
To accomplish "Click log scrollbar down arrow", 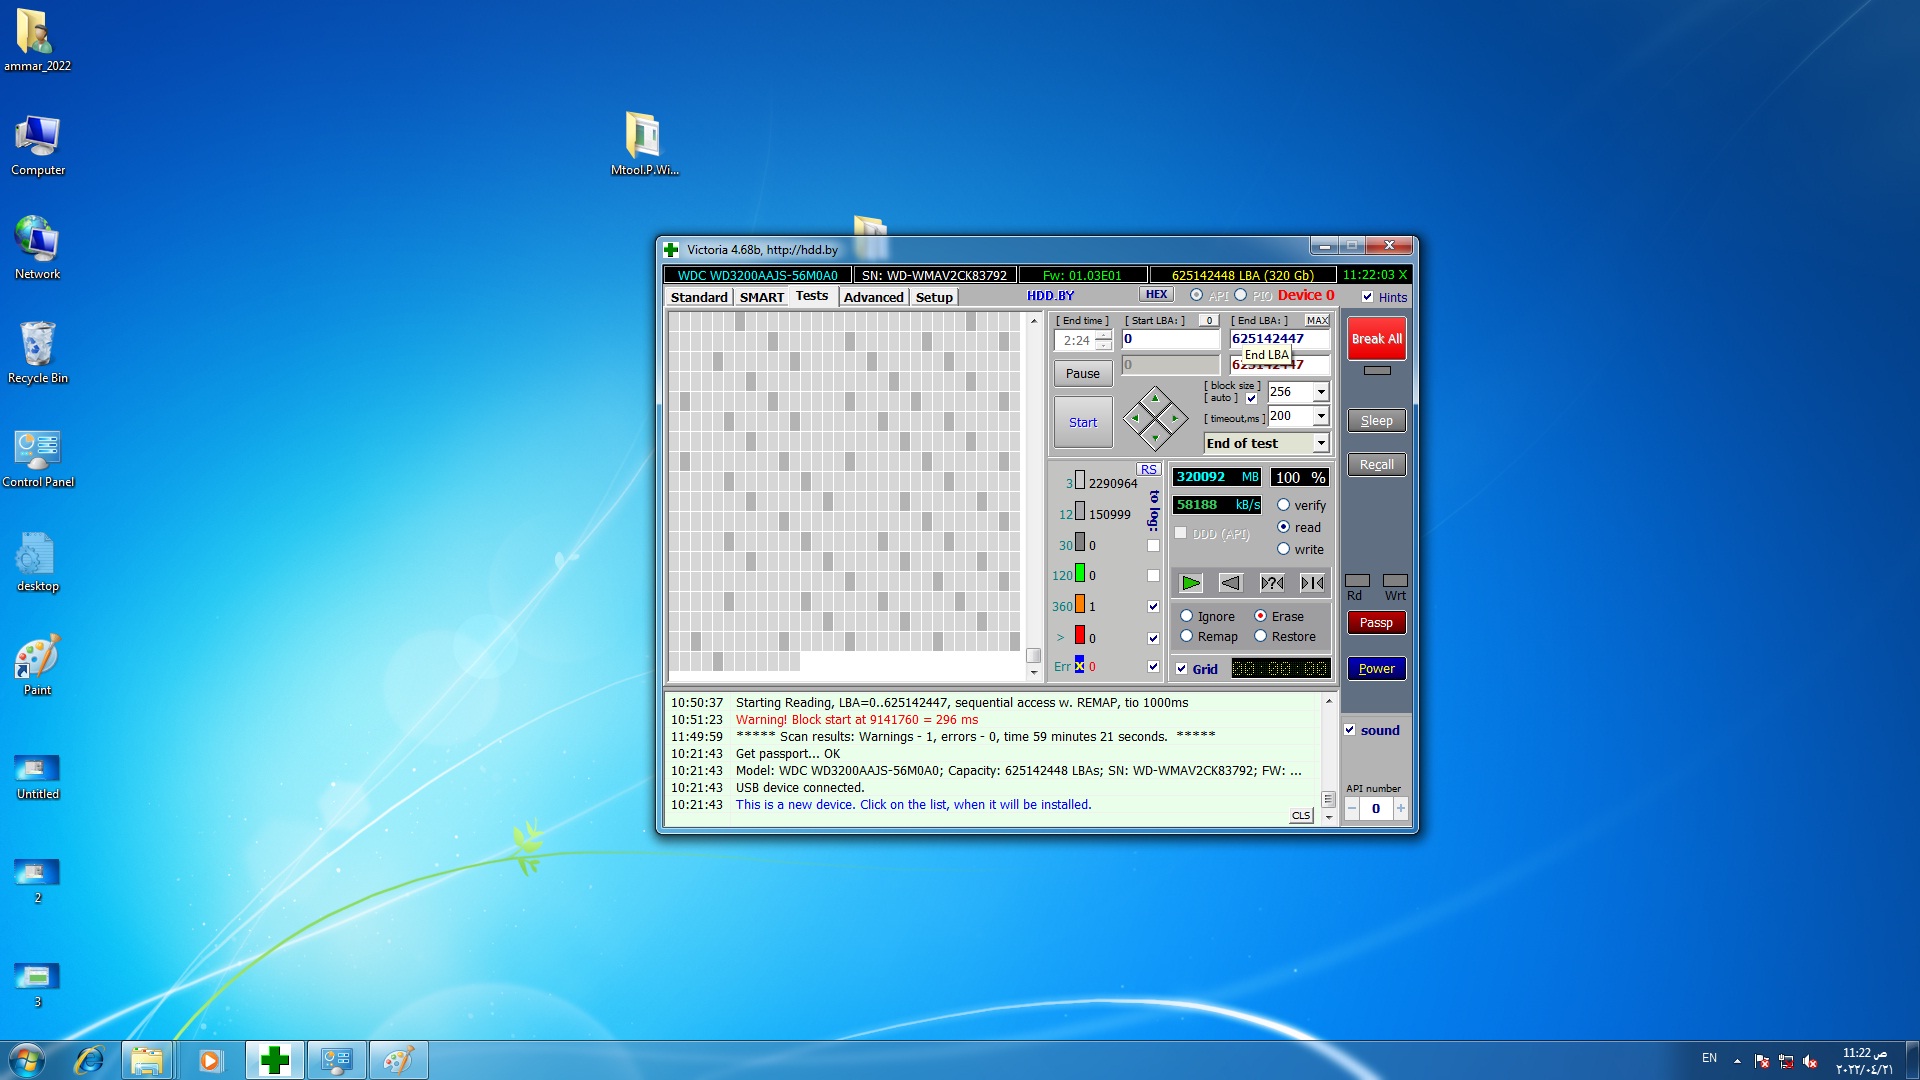I will click(x=1328, y=817).
